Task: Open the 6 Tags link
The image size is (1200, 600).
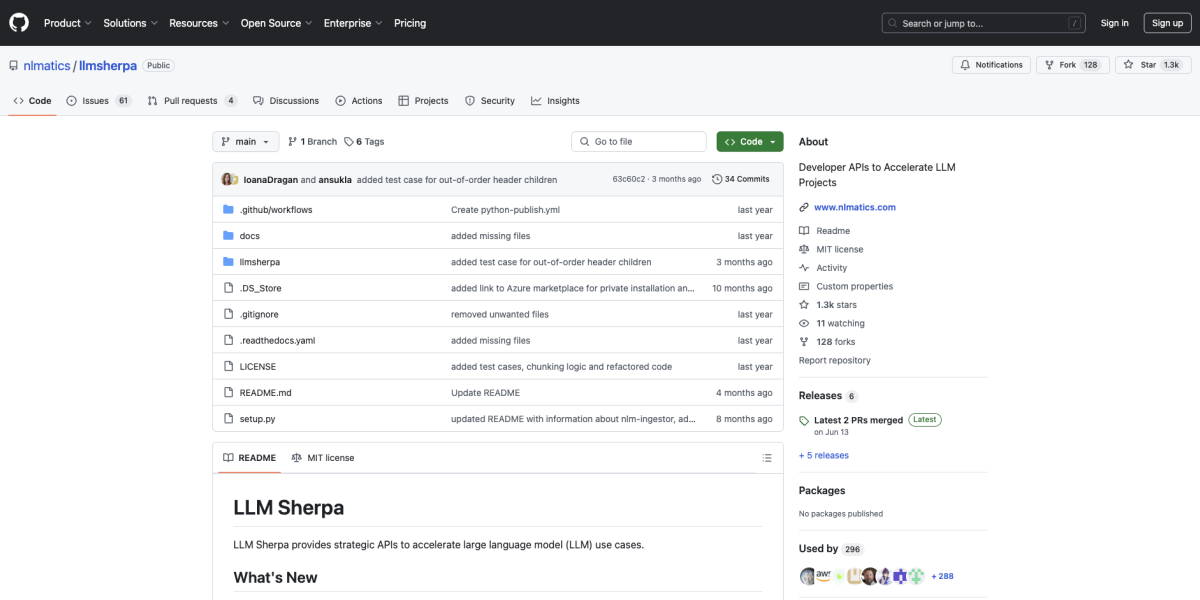Action: (x=364, y=142)
